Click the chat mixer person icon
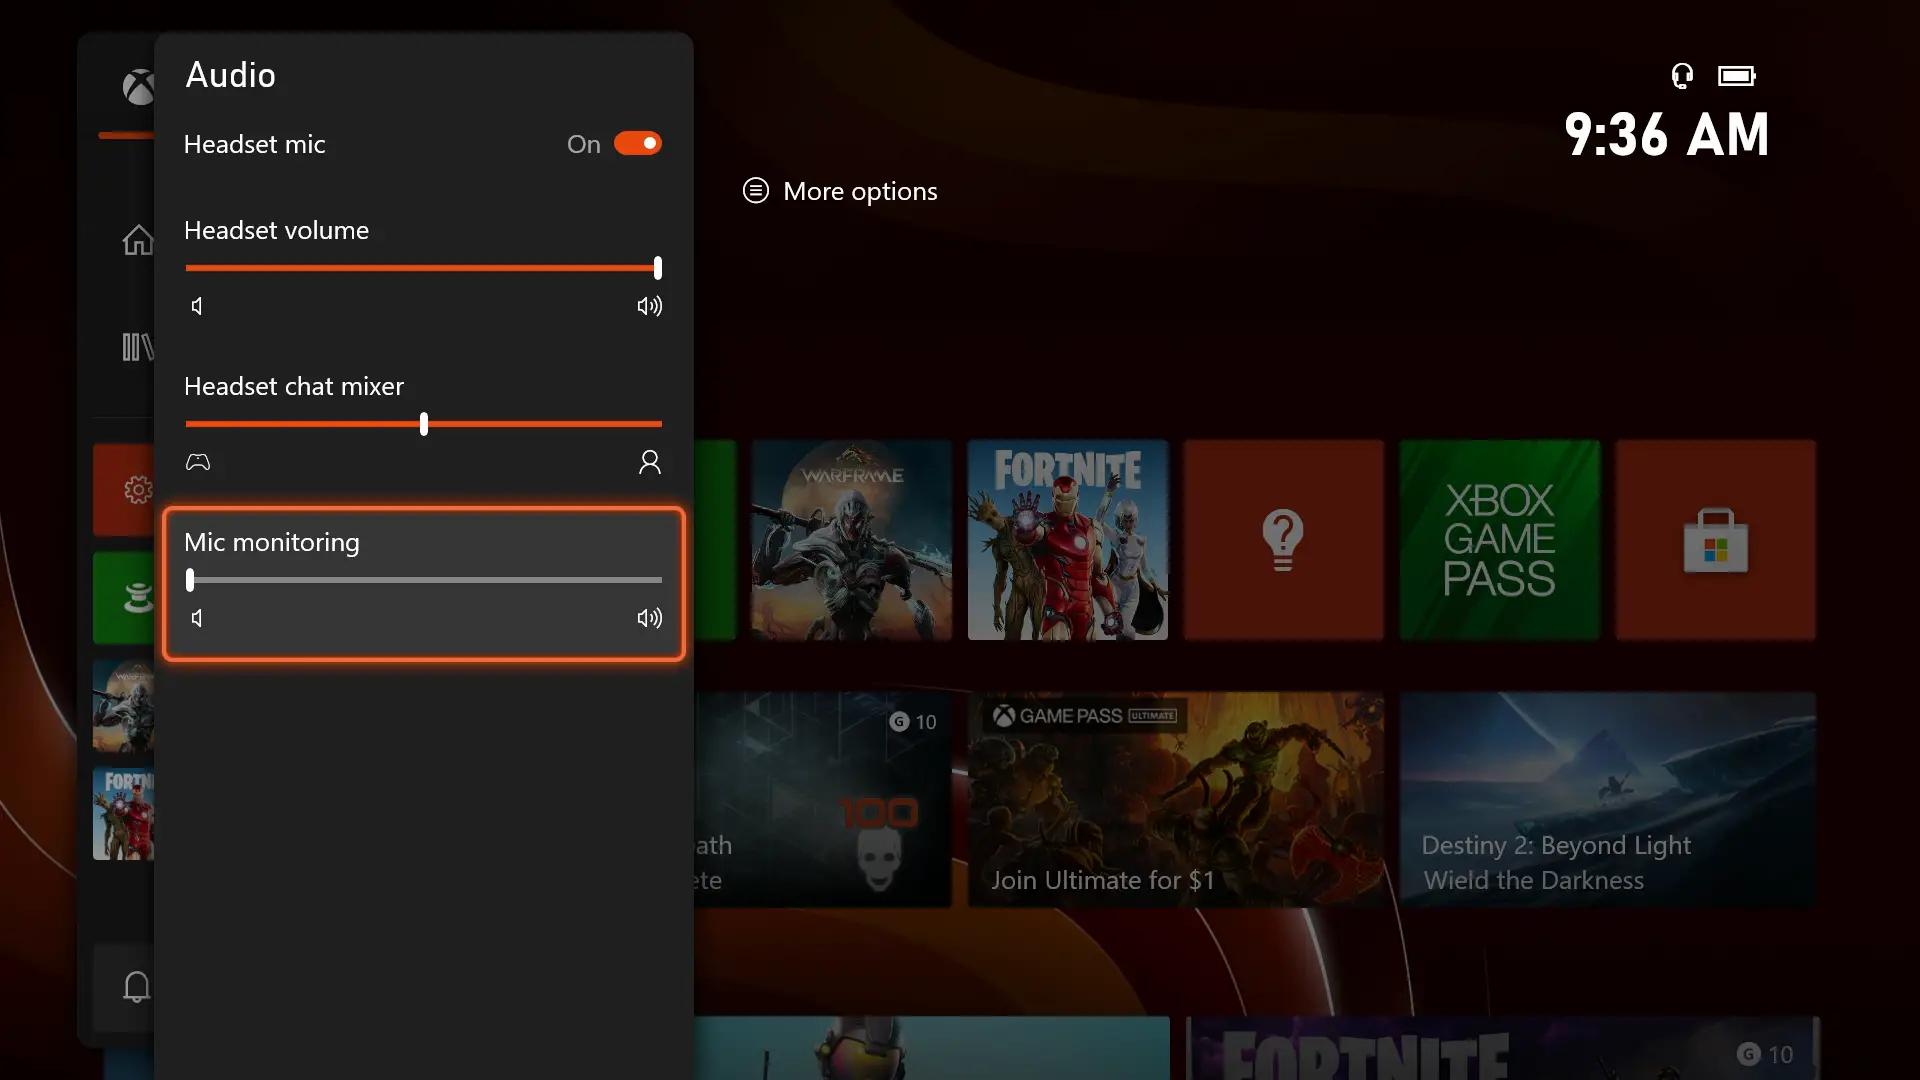The height and width of the screenshot is (1080, 1920). click(x=650, y=462)
